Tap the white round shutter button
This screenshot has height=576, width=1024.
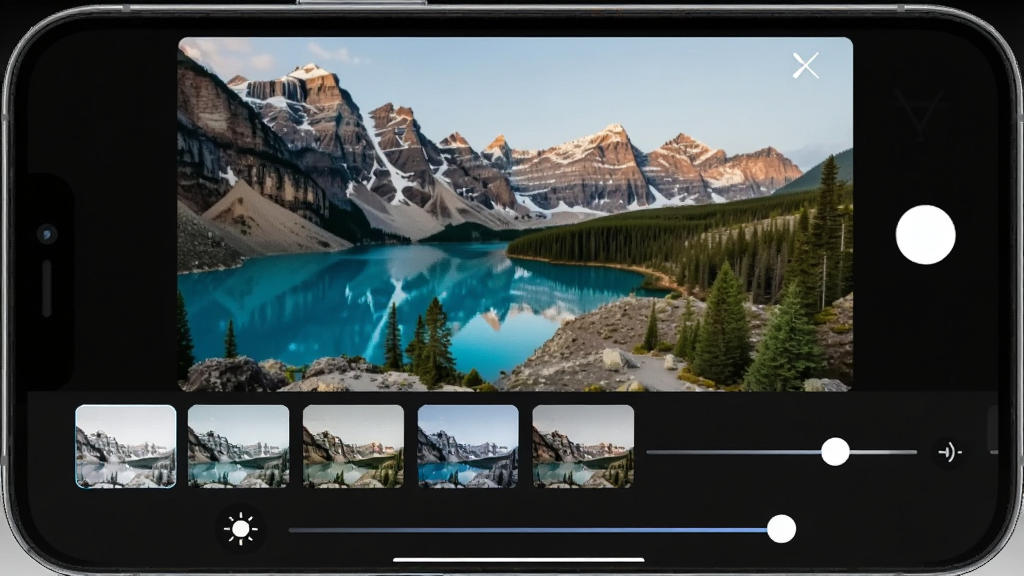click(x=925, y=234)
